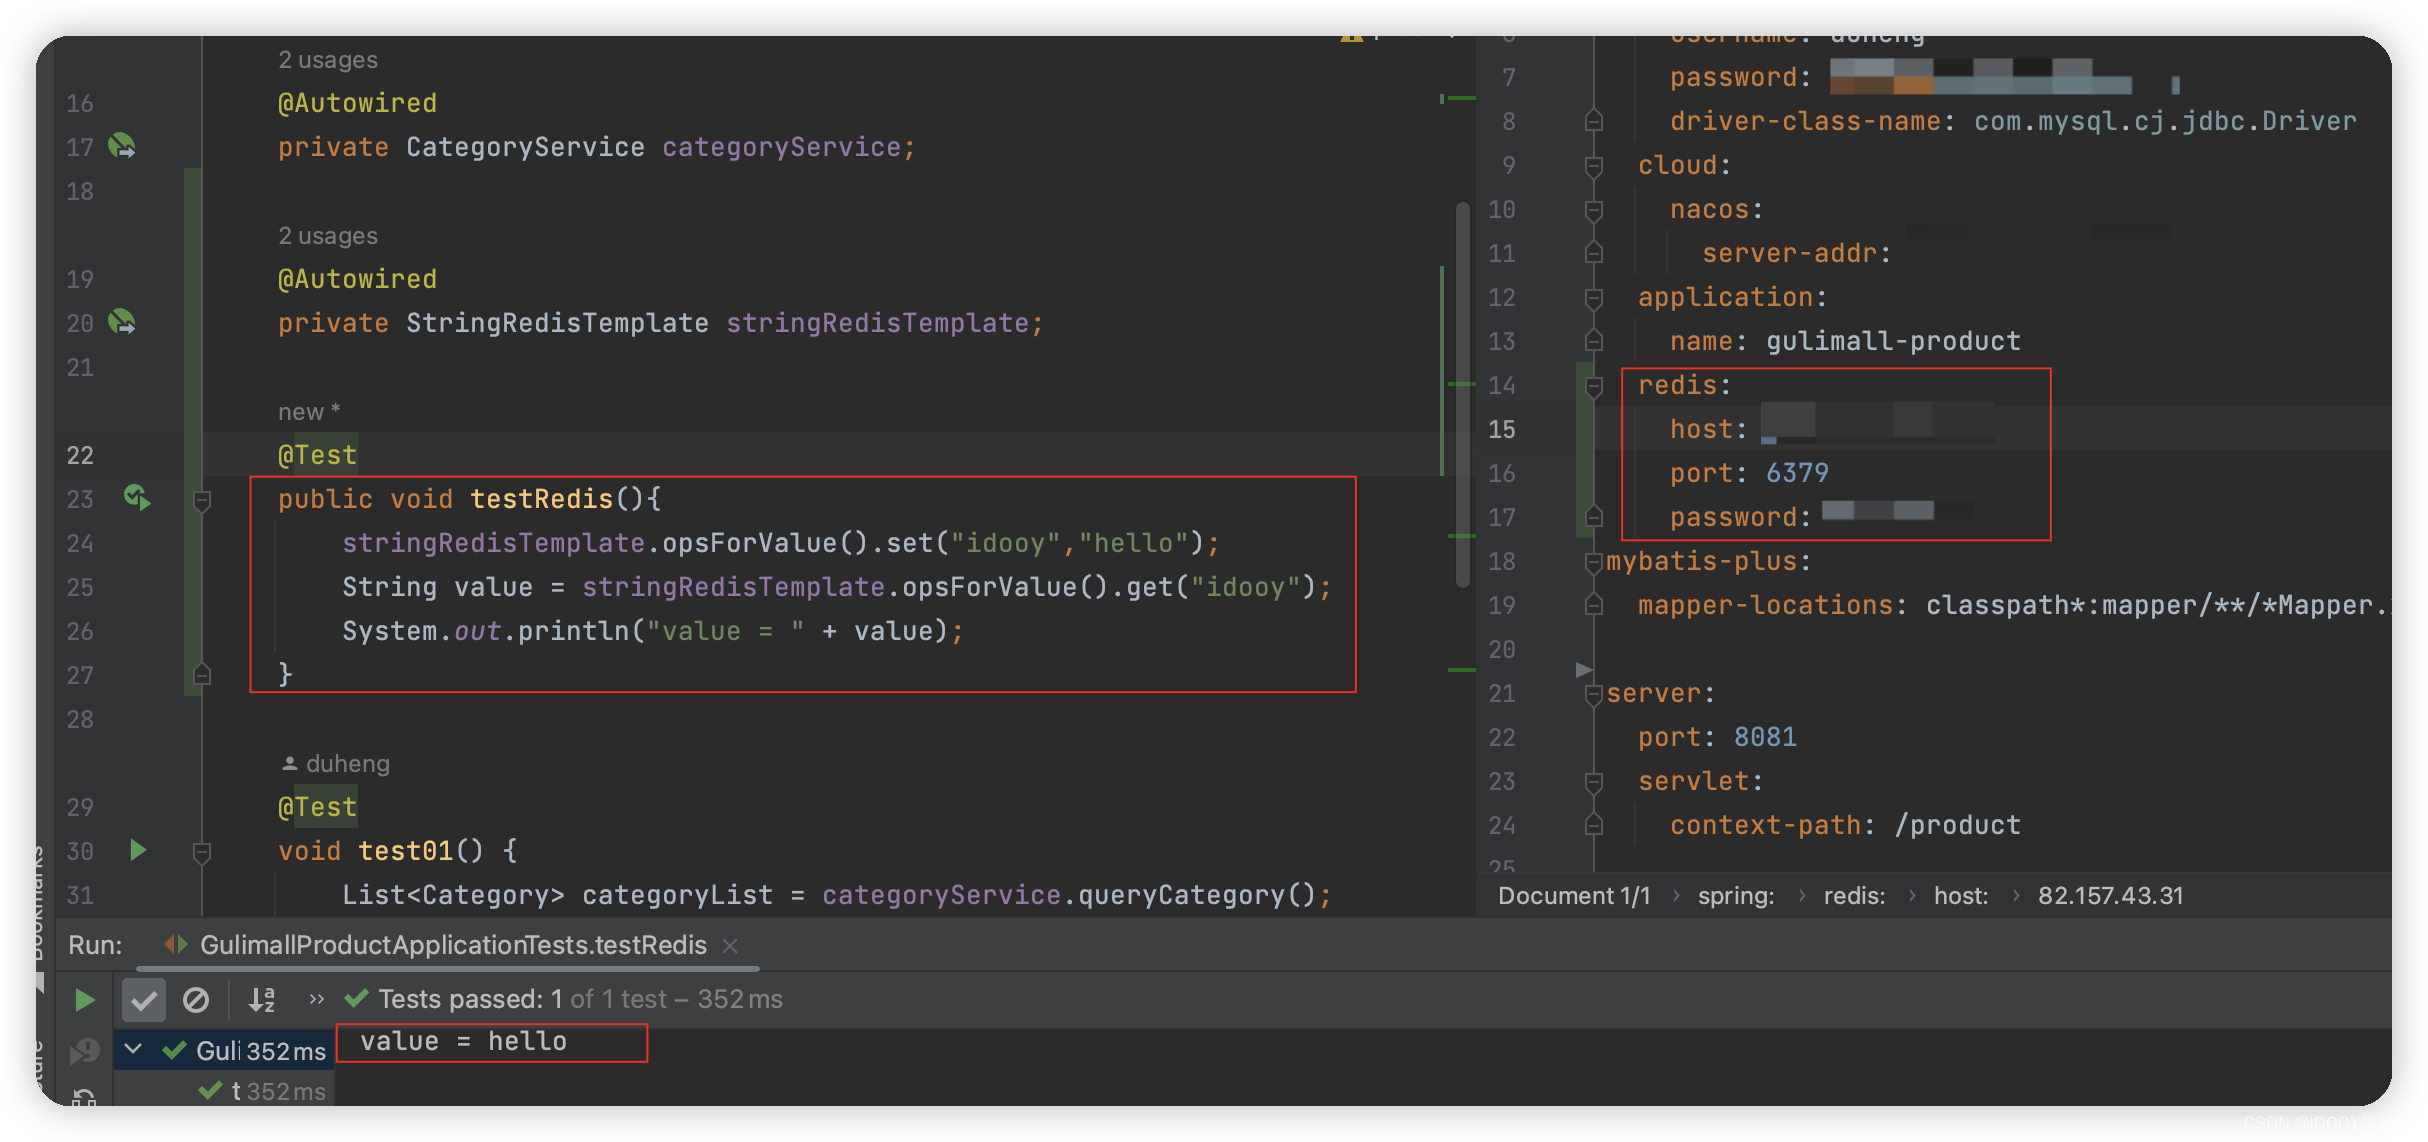
Task: Click the 'new *' author hint above testRedis
Action: (x=309, y=411)
